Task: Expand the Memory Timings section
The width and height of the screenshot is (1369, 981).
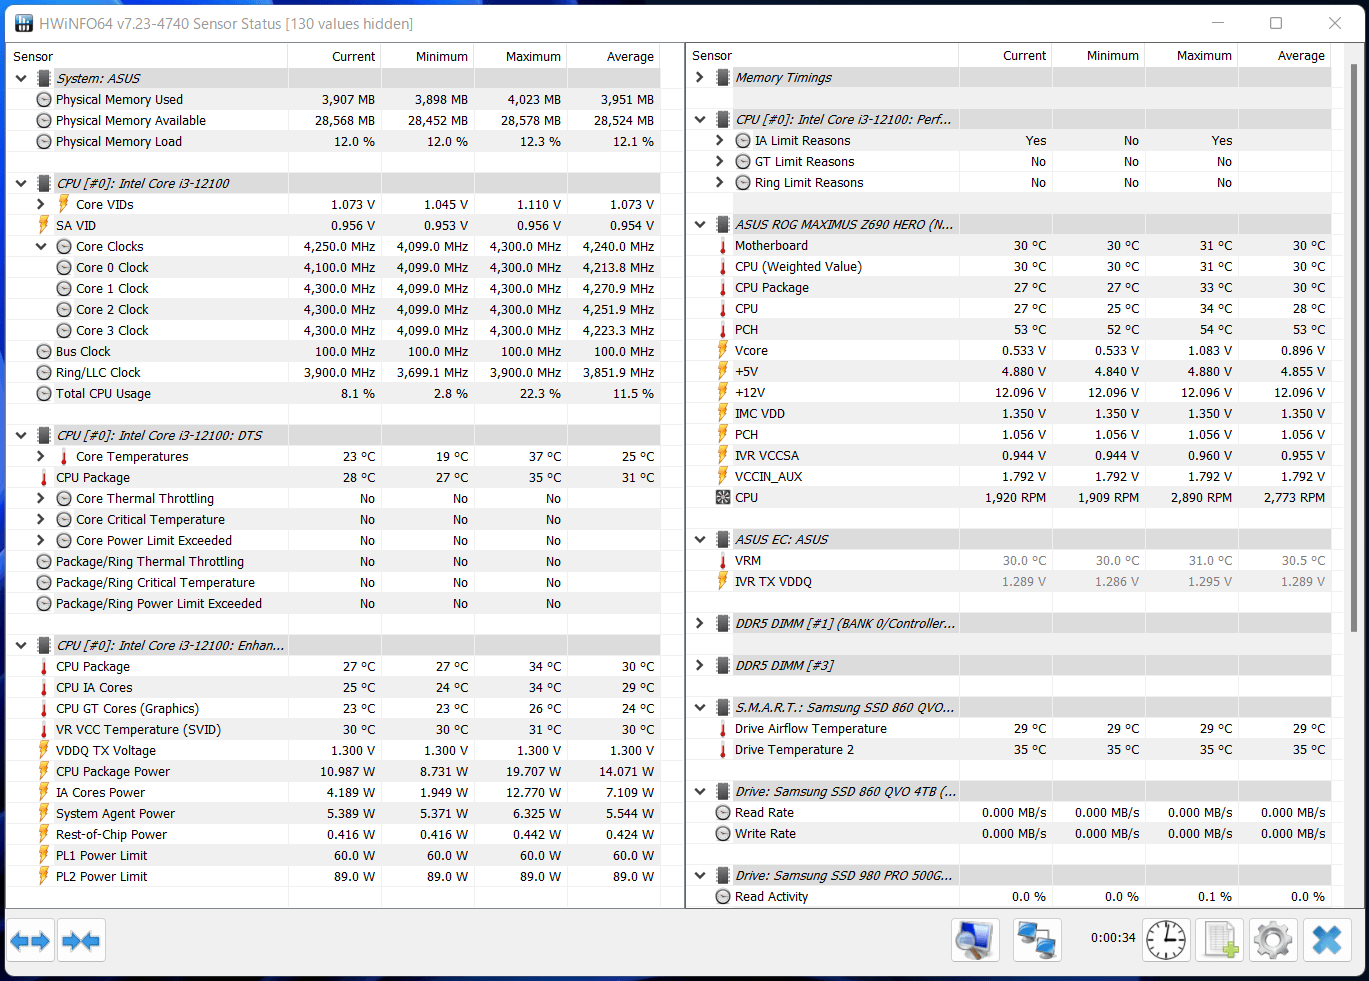Action: coord(700,77)
